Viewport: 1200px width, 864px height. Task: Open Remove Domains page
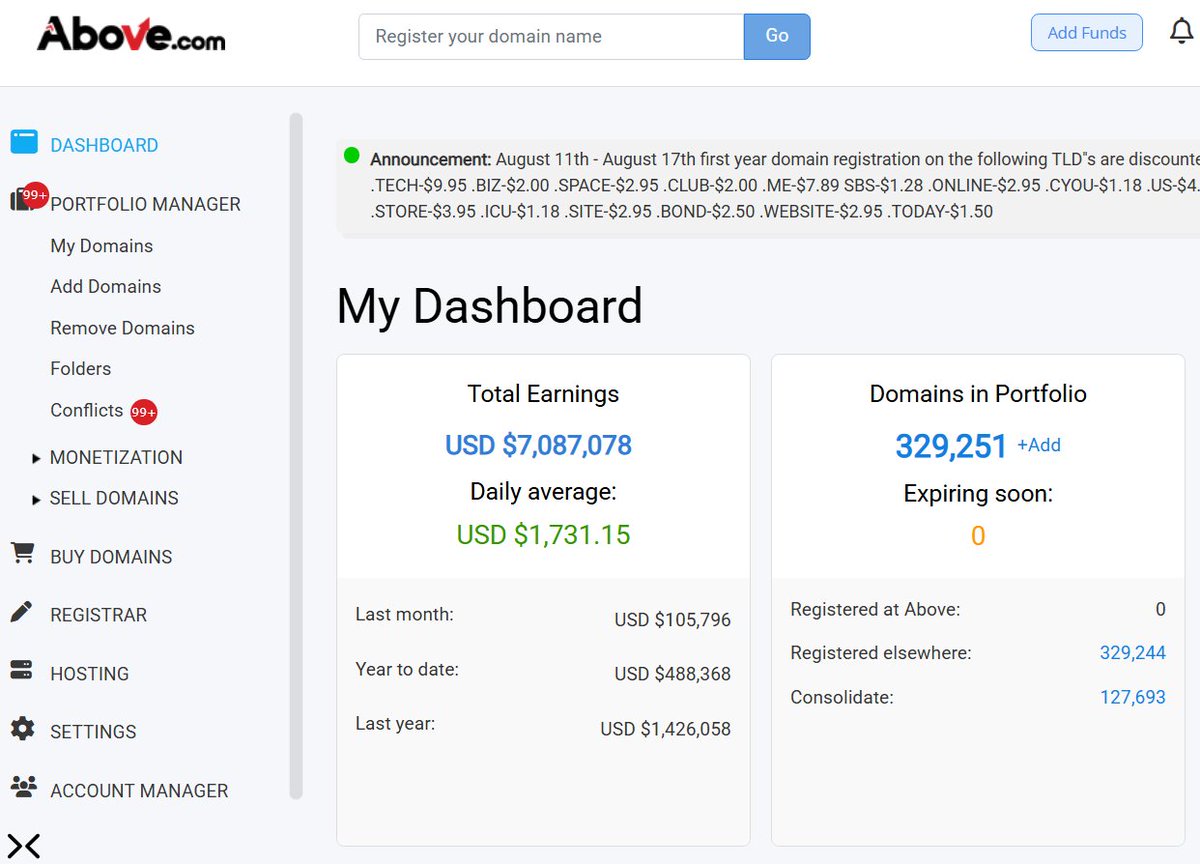[122, 328]
